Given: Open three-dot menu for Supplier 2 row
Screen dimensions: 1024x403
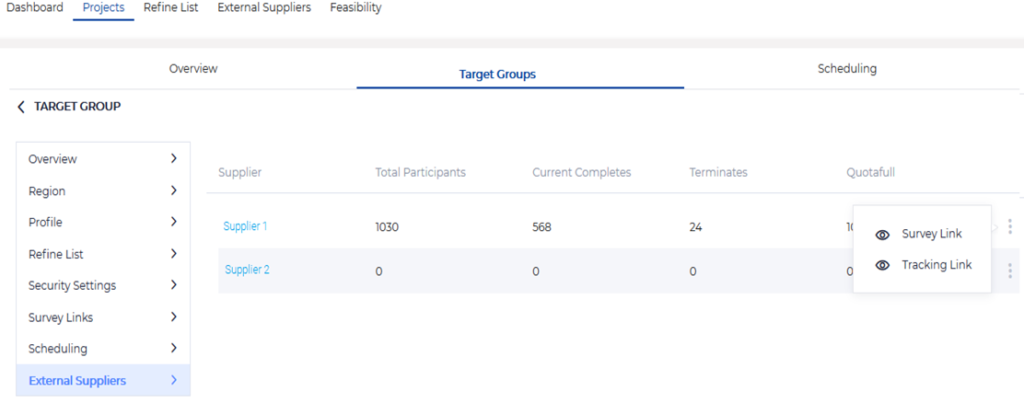Looking at the screenshot, I should (1010, 270).
